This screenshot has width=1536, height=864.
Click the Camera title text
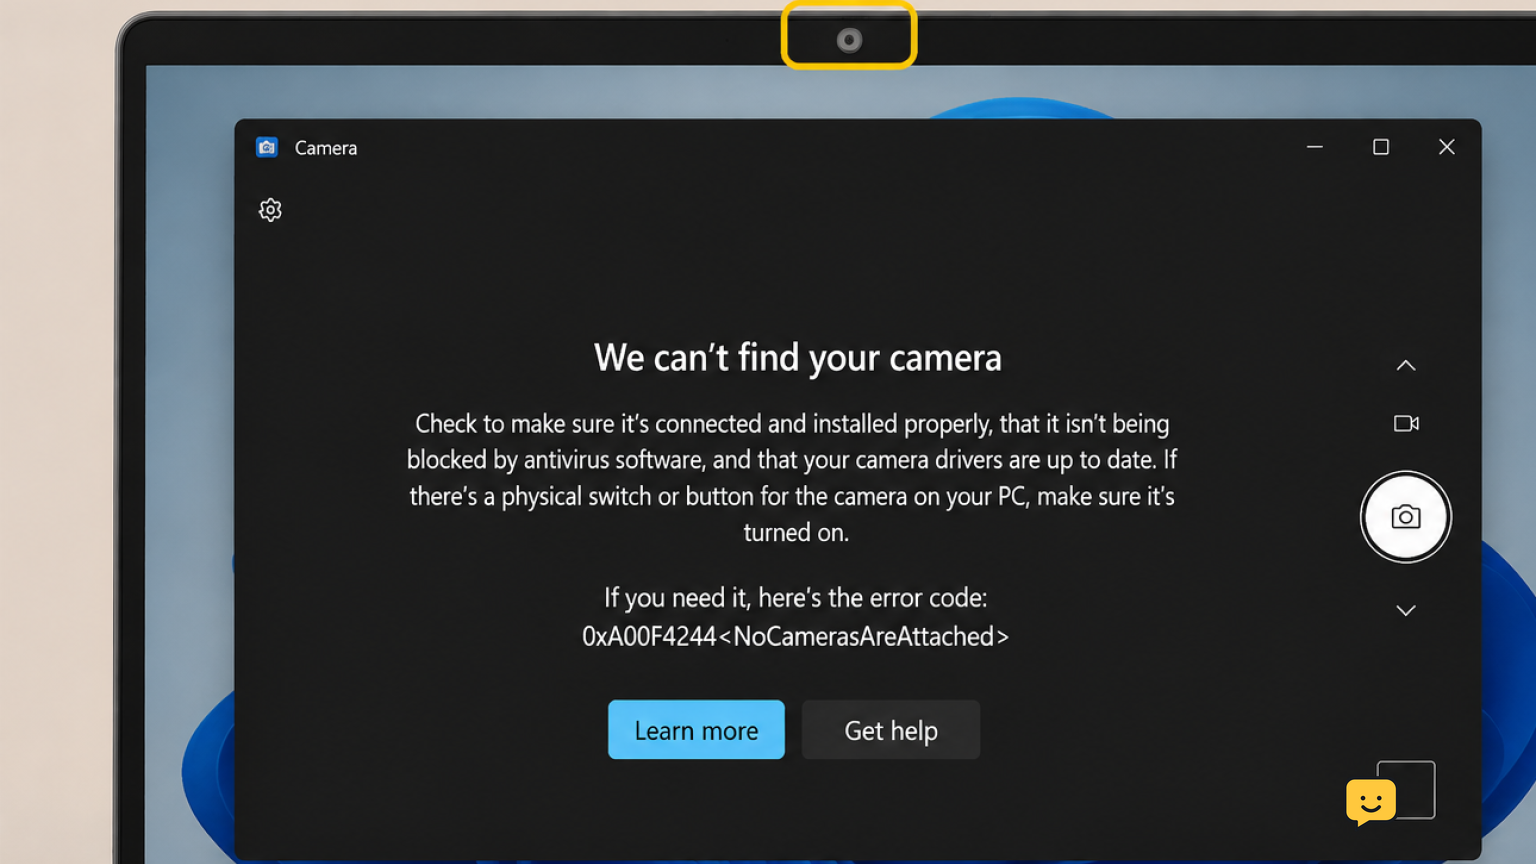click(x=326, y=148)
